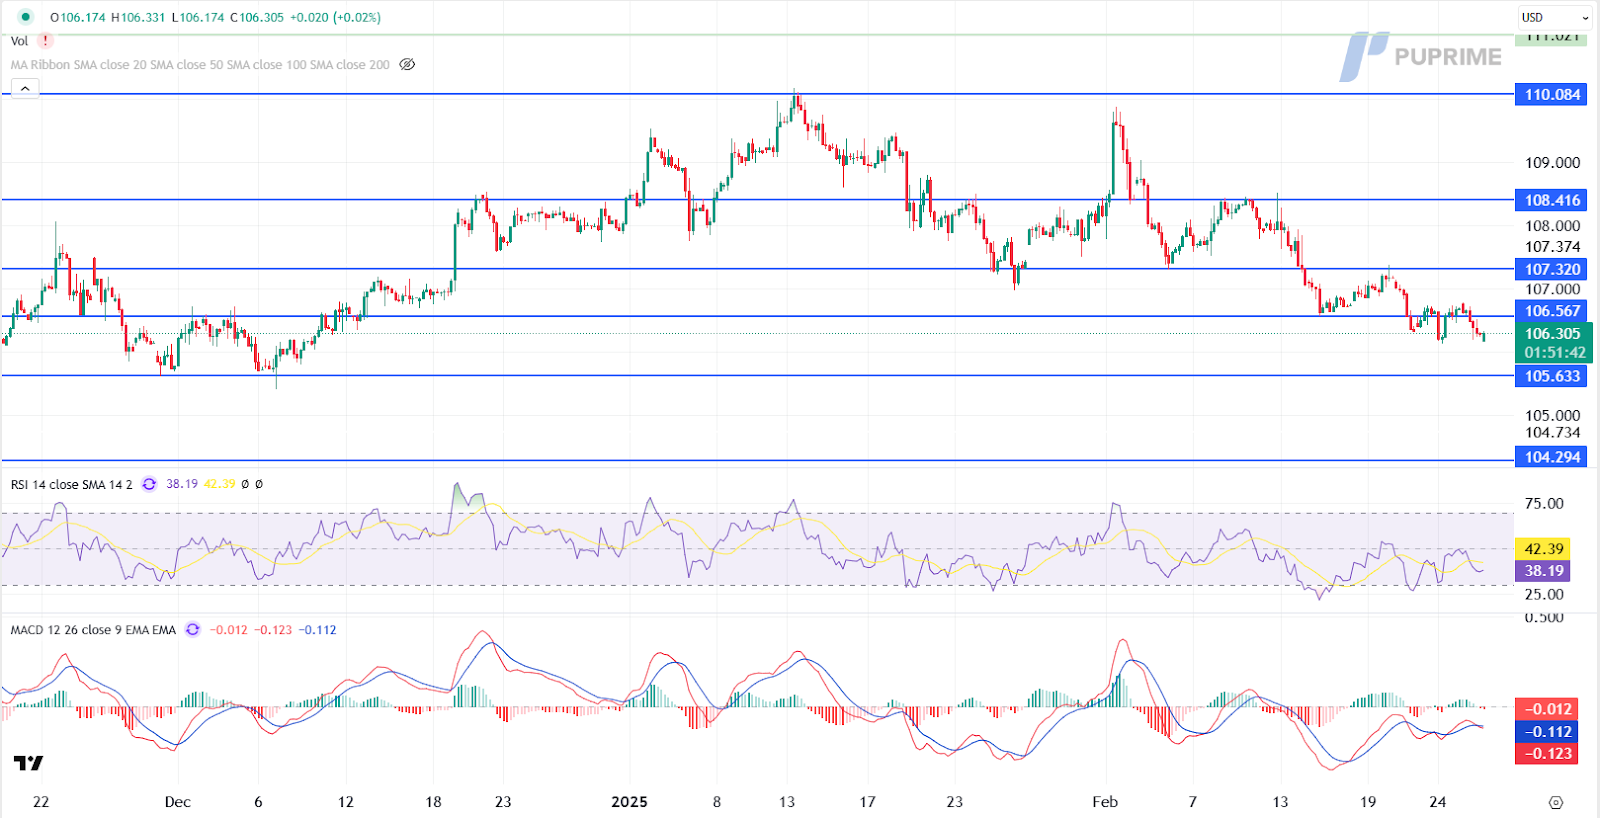The height and width of the screenshot is (818, 1600).
Task: Click the Vol indicator error warning icon
Action: [x=45, y=41]
